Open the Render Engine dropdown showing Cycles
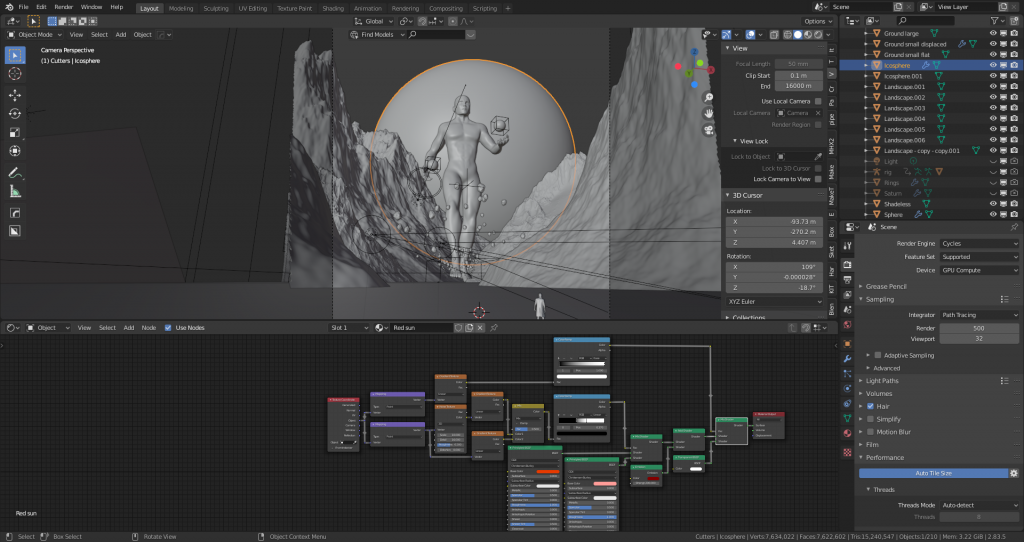 (979, 243)
